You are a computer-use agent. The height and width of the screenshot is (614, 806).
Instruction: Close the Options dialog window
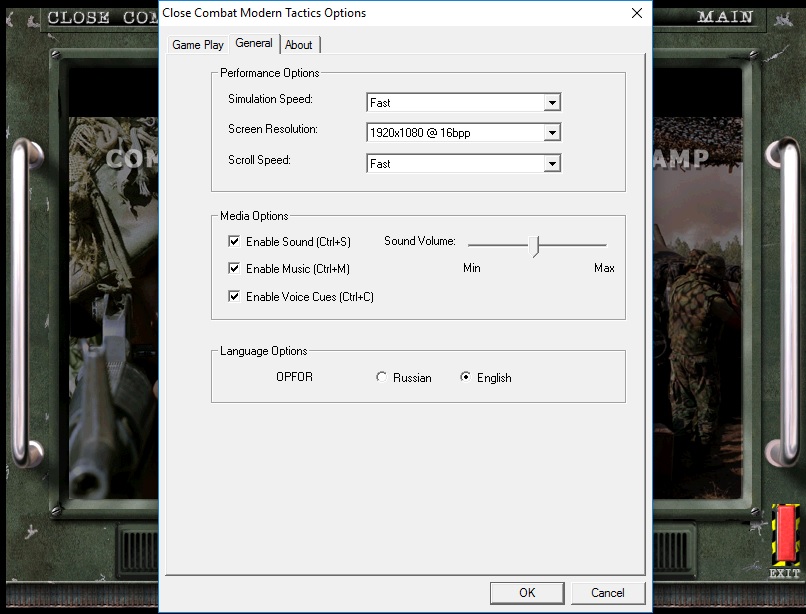pos(637,13)
